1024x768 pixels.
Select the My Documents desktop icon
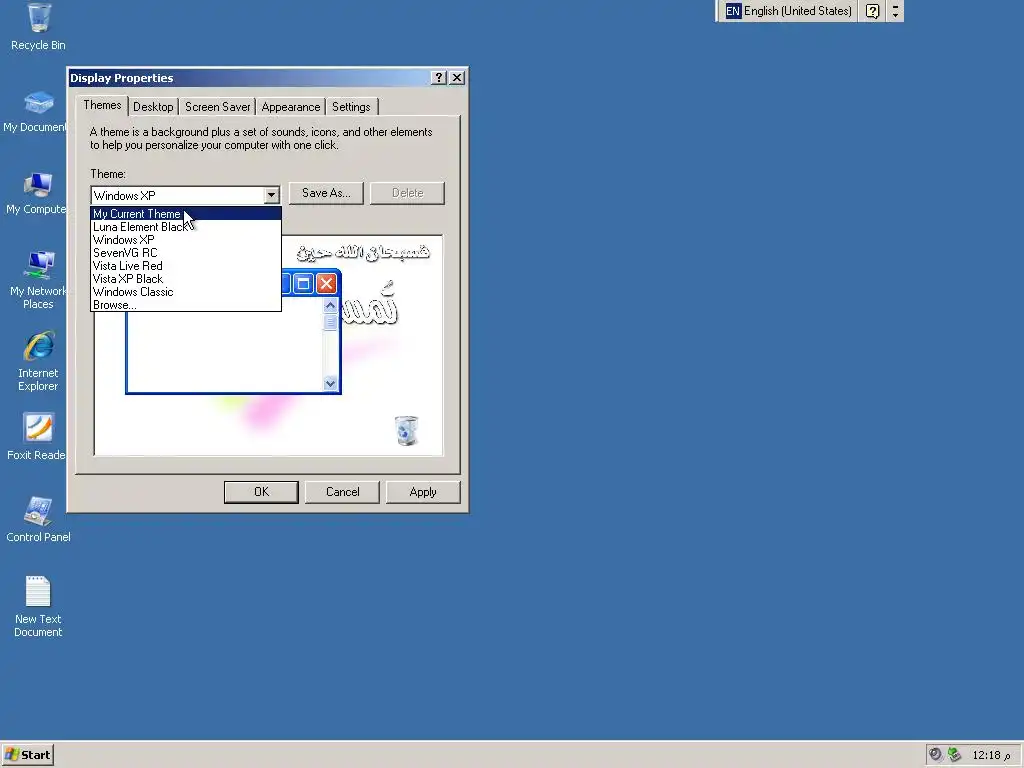[36, 112]
